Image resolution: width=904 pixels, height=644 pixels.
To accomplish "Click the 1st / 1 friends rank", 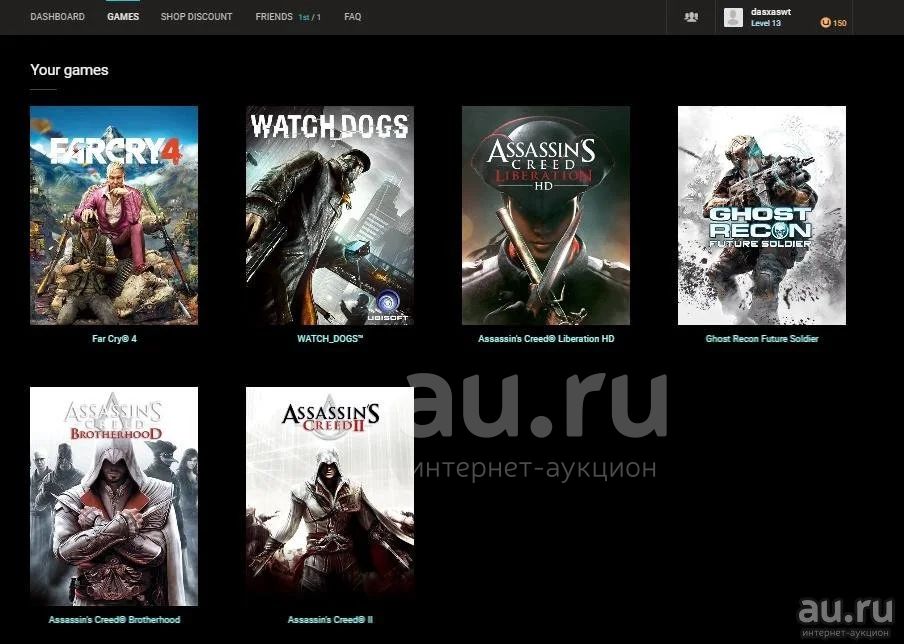I will click(x=310, y=17).
